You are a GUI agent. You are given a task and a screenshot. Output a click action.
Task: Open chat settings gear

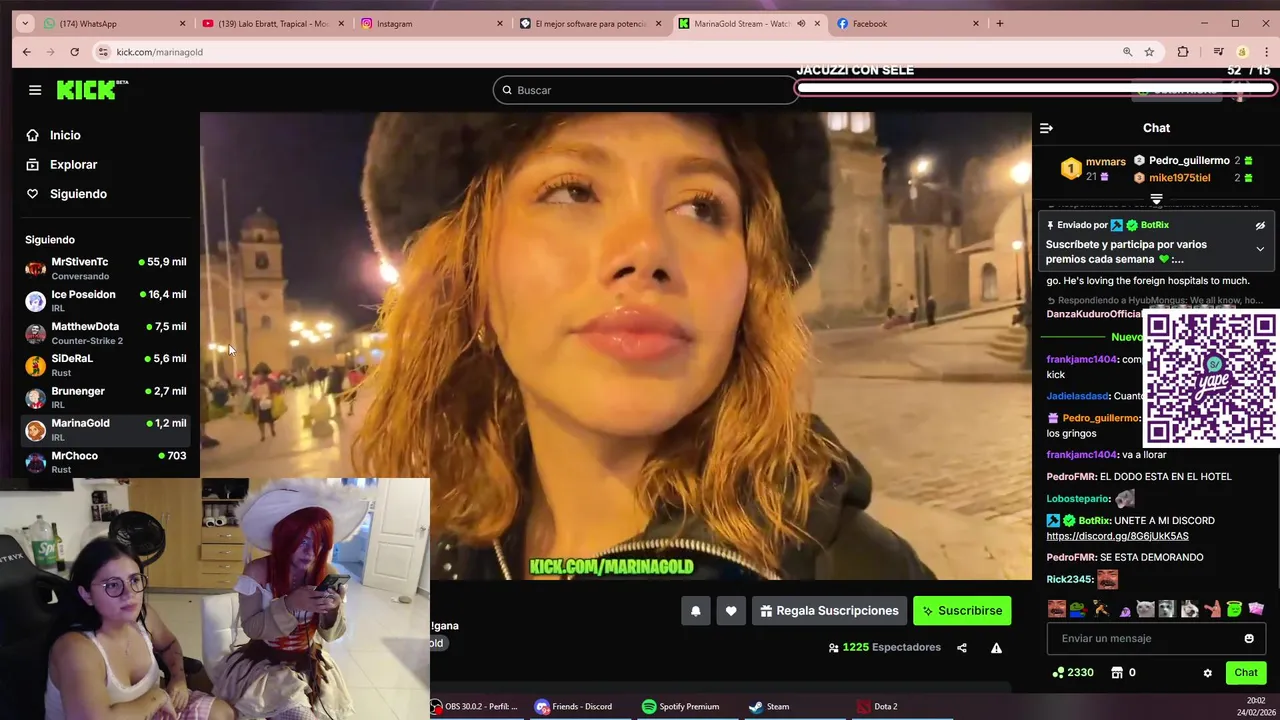(1207, 673)
